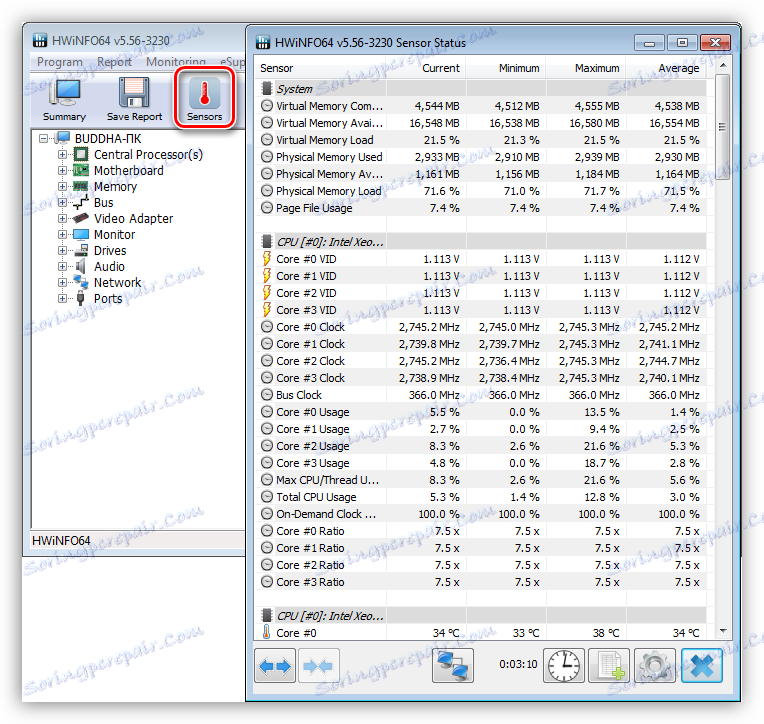This screenshot has width=764, height=724.
Task: Open the Monitoring menu
Action: (176, 62)
